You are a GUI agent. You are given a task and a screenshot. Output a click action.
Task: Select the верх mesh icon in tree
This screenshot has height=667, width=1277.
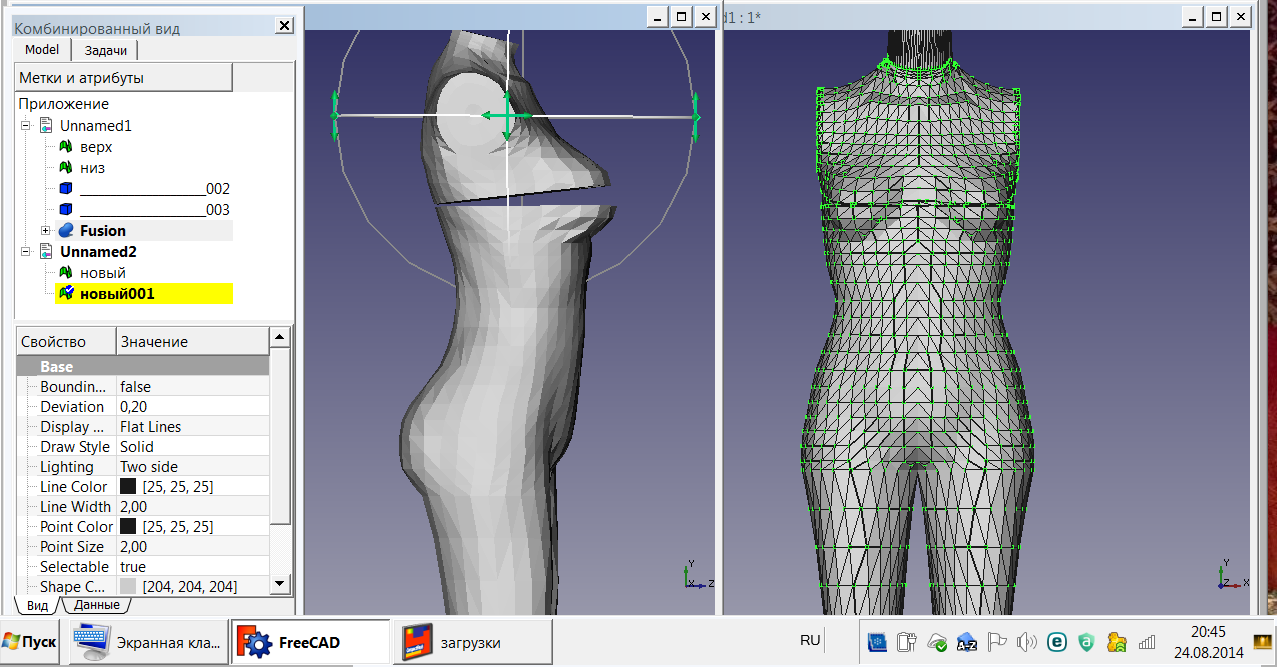point(67,147)
